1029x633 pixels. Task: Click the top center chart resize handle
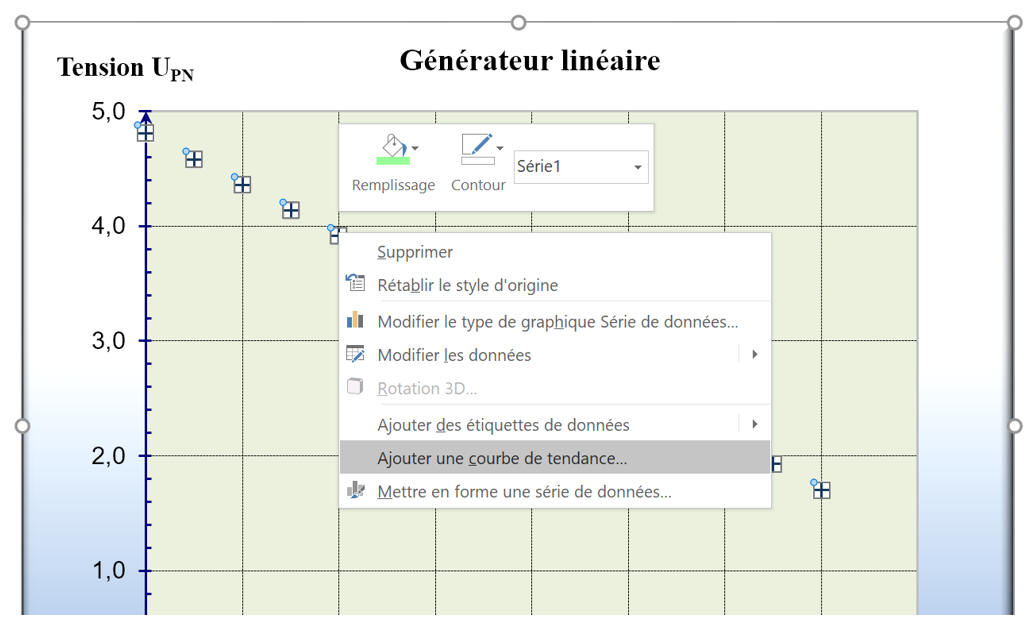point(518,23)
